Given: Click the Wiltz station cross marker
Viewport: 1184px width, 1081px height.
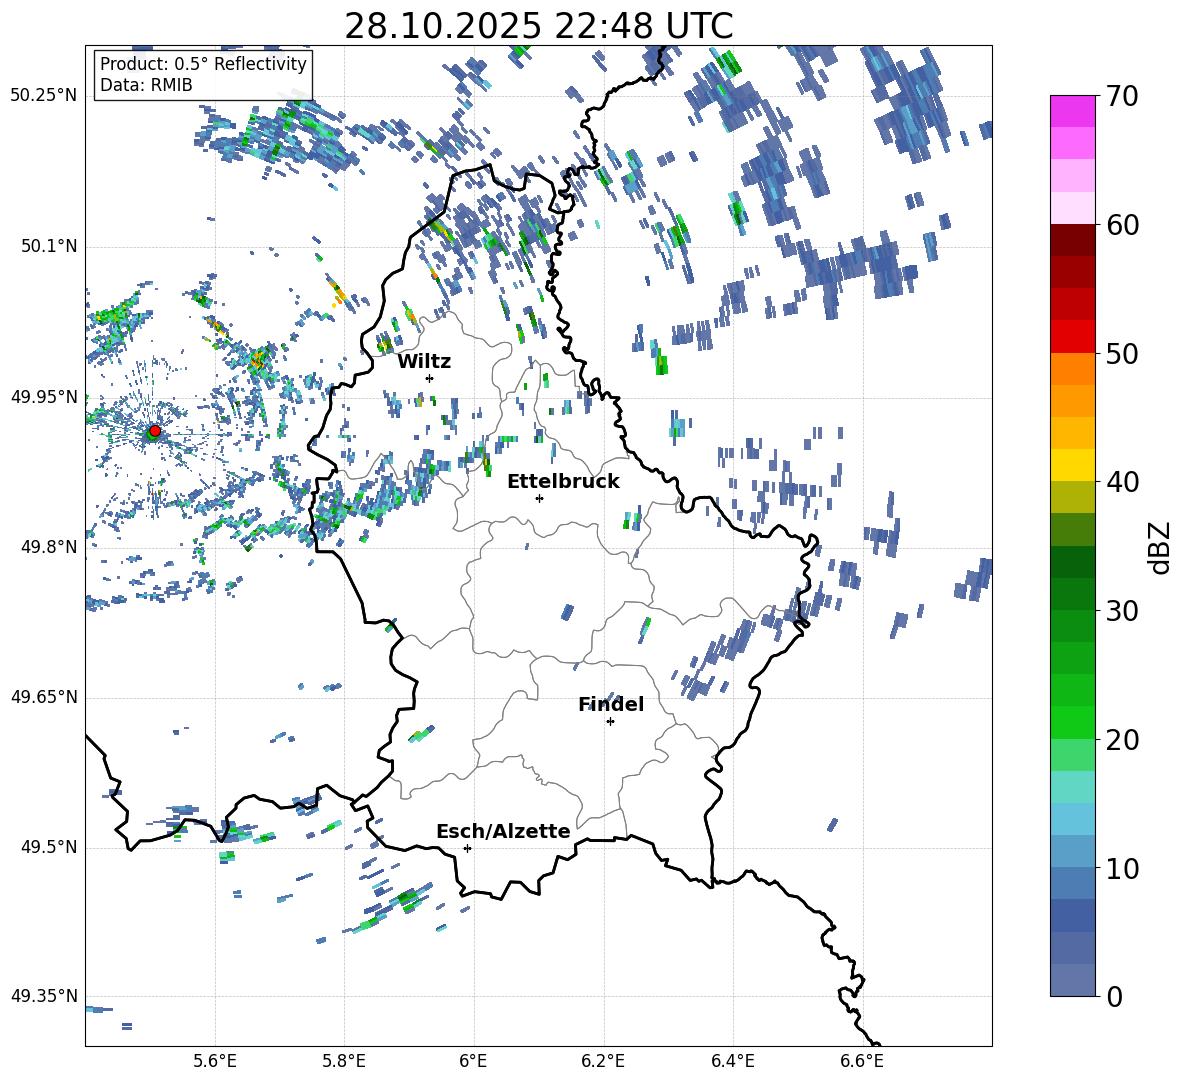Looking at the screenshot, I should pos(430,378).
